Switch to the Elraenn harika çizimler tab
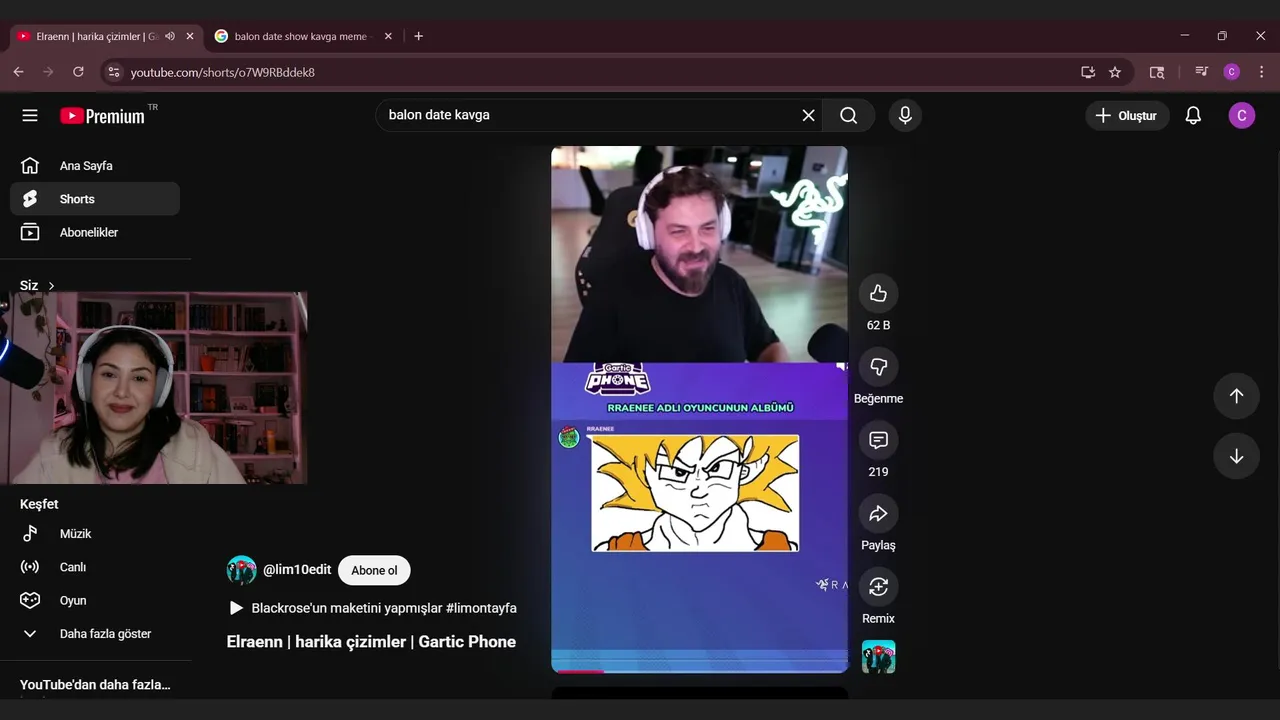1280x720 pixels. (x=104, y=36)
